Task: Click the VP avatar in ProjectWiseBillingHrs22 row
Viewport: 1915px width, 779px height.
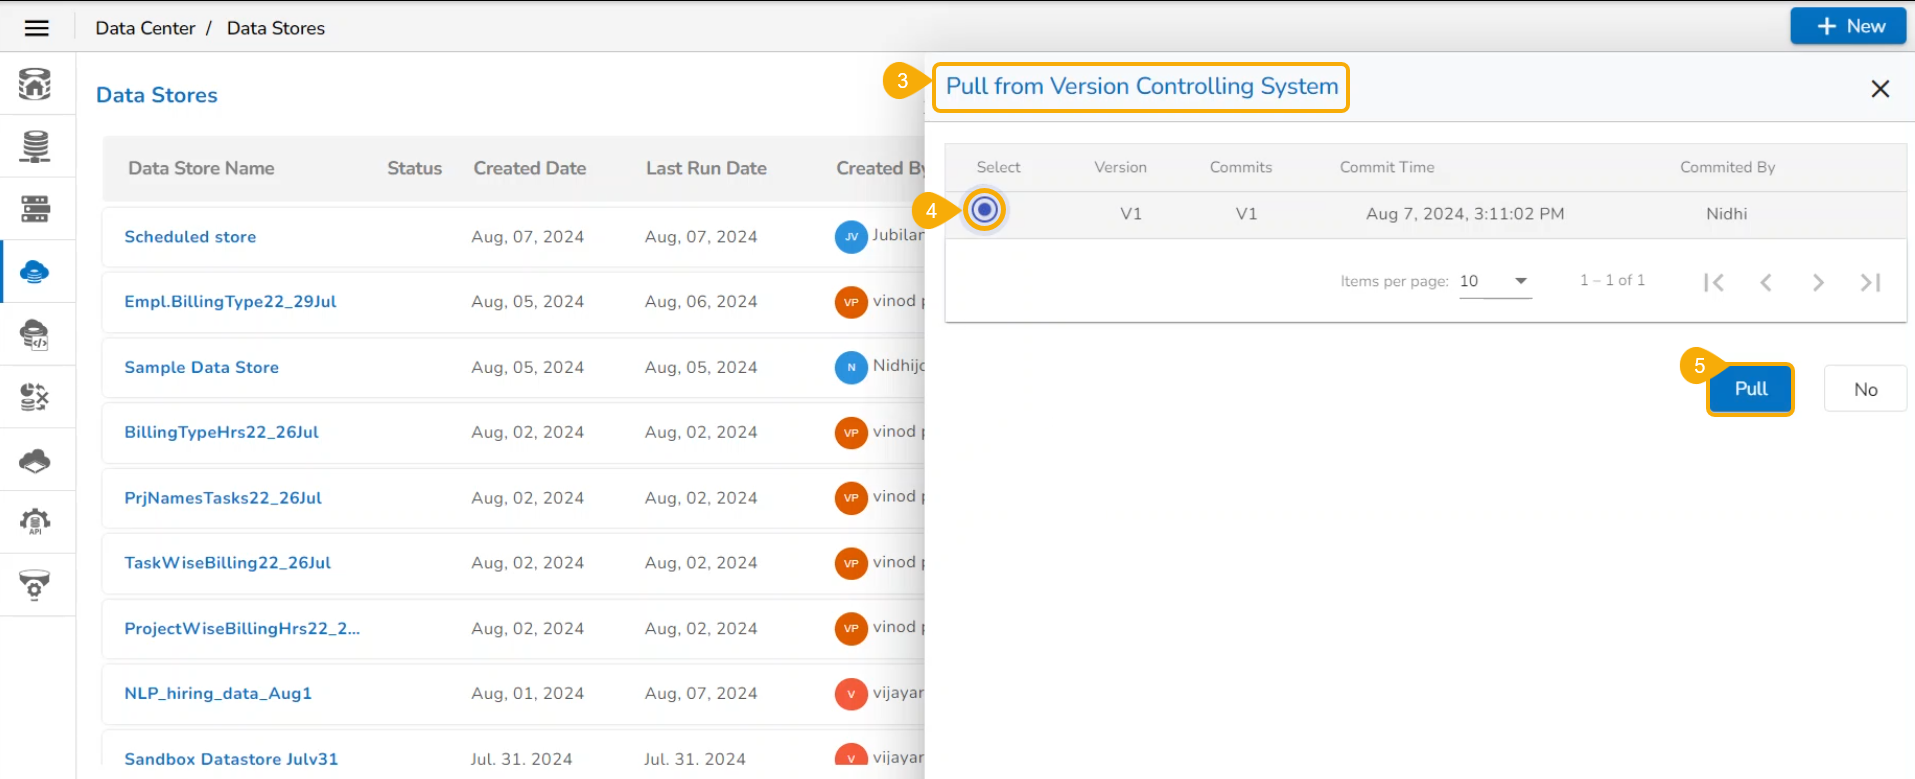Action: (851, 628)
